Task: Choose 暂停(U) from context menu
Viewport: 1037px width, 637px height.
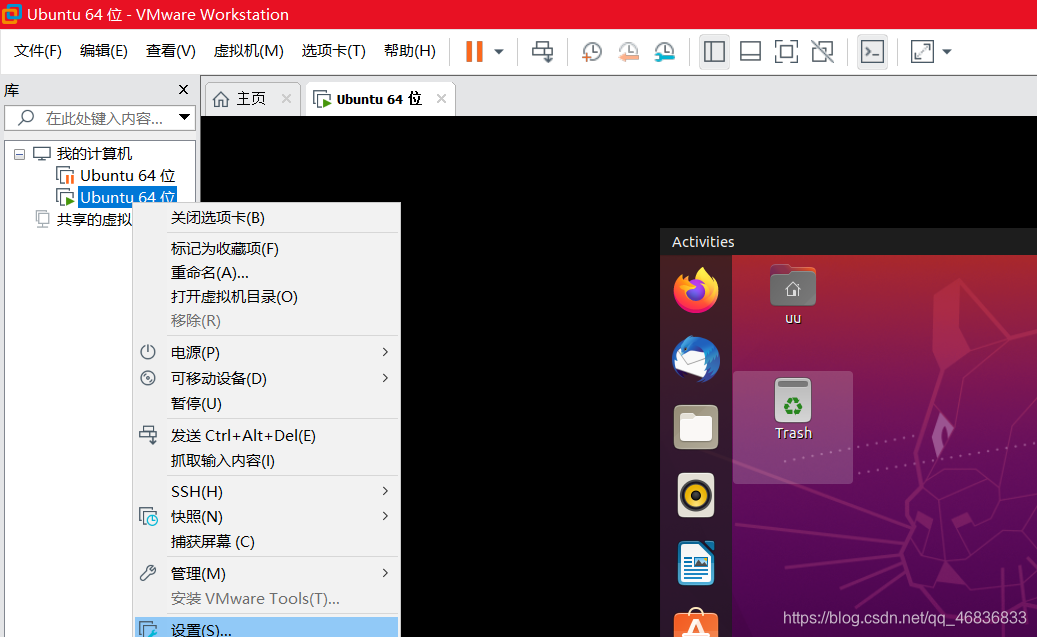Action: tap(267, 403)
